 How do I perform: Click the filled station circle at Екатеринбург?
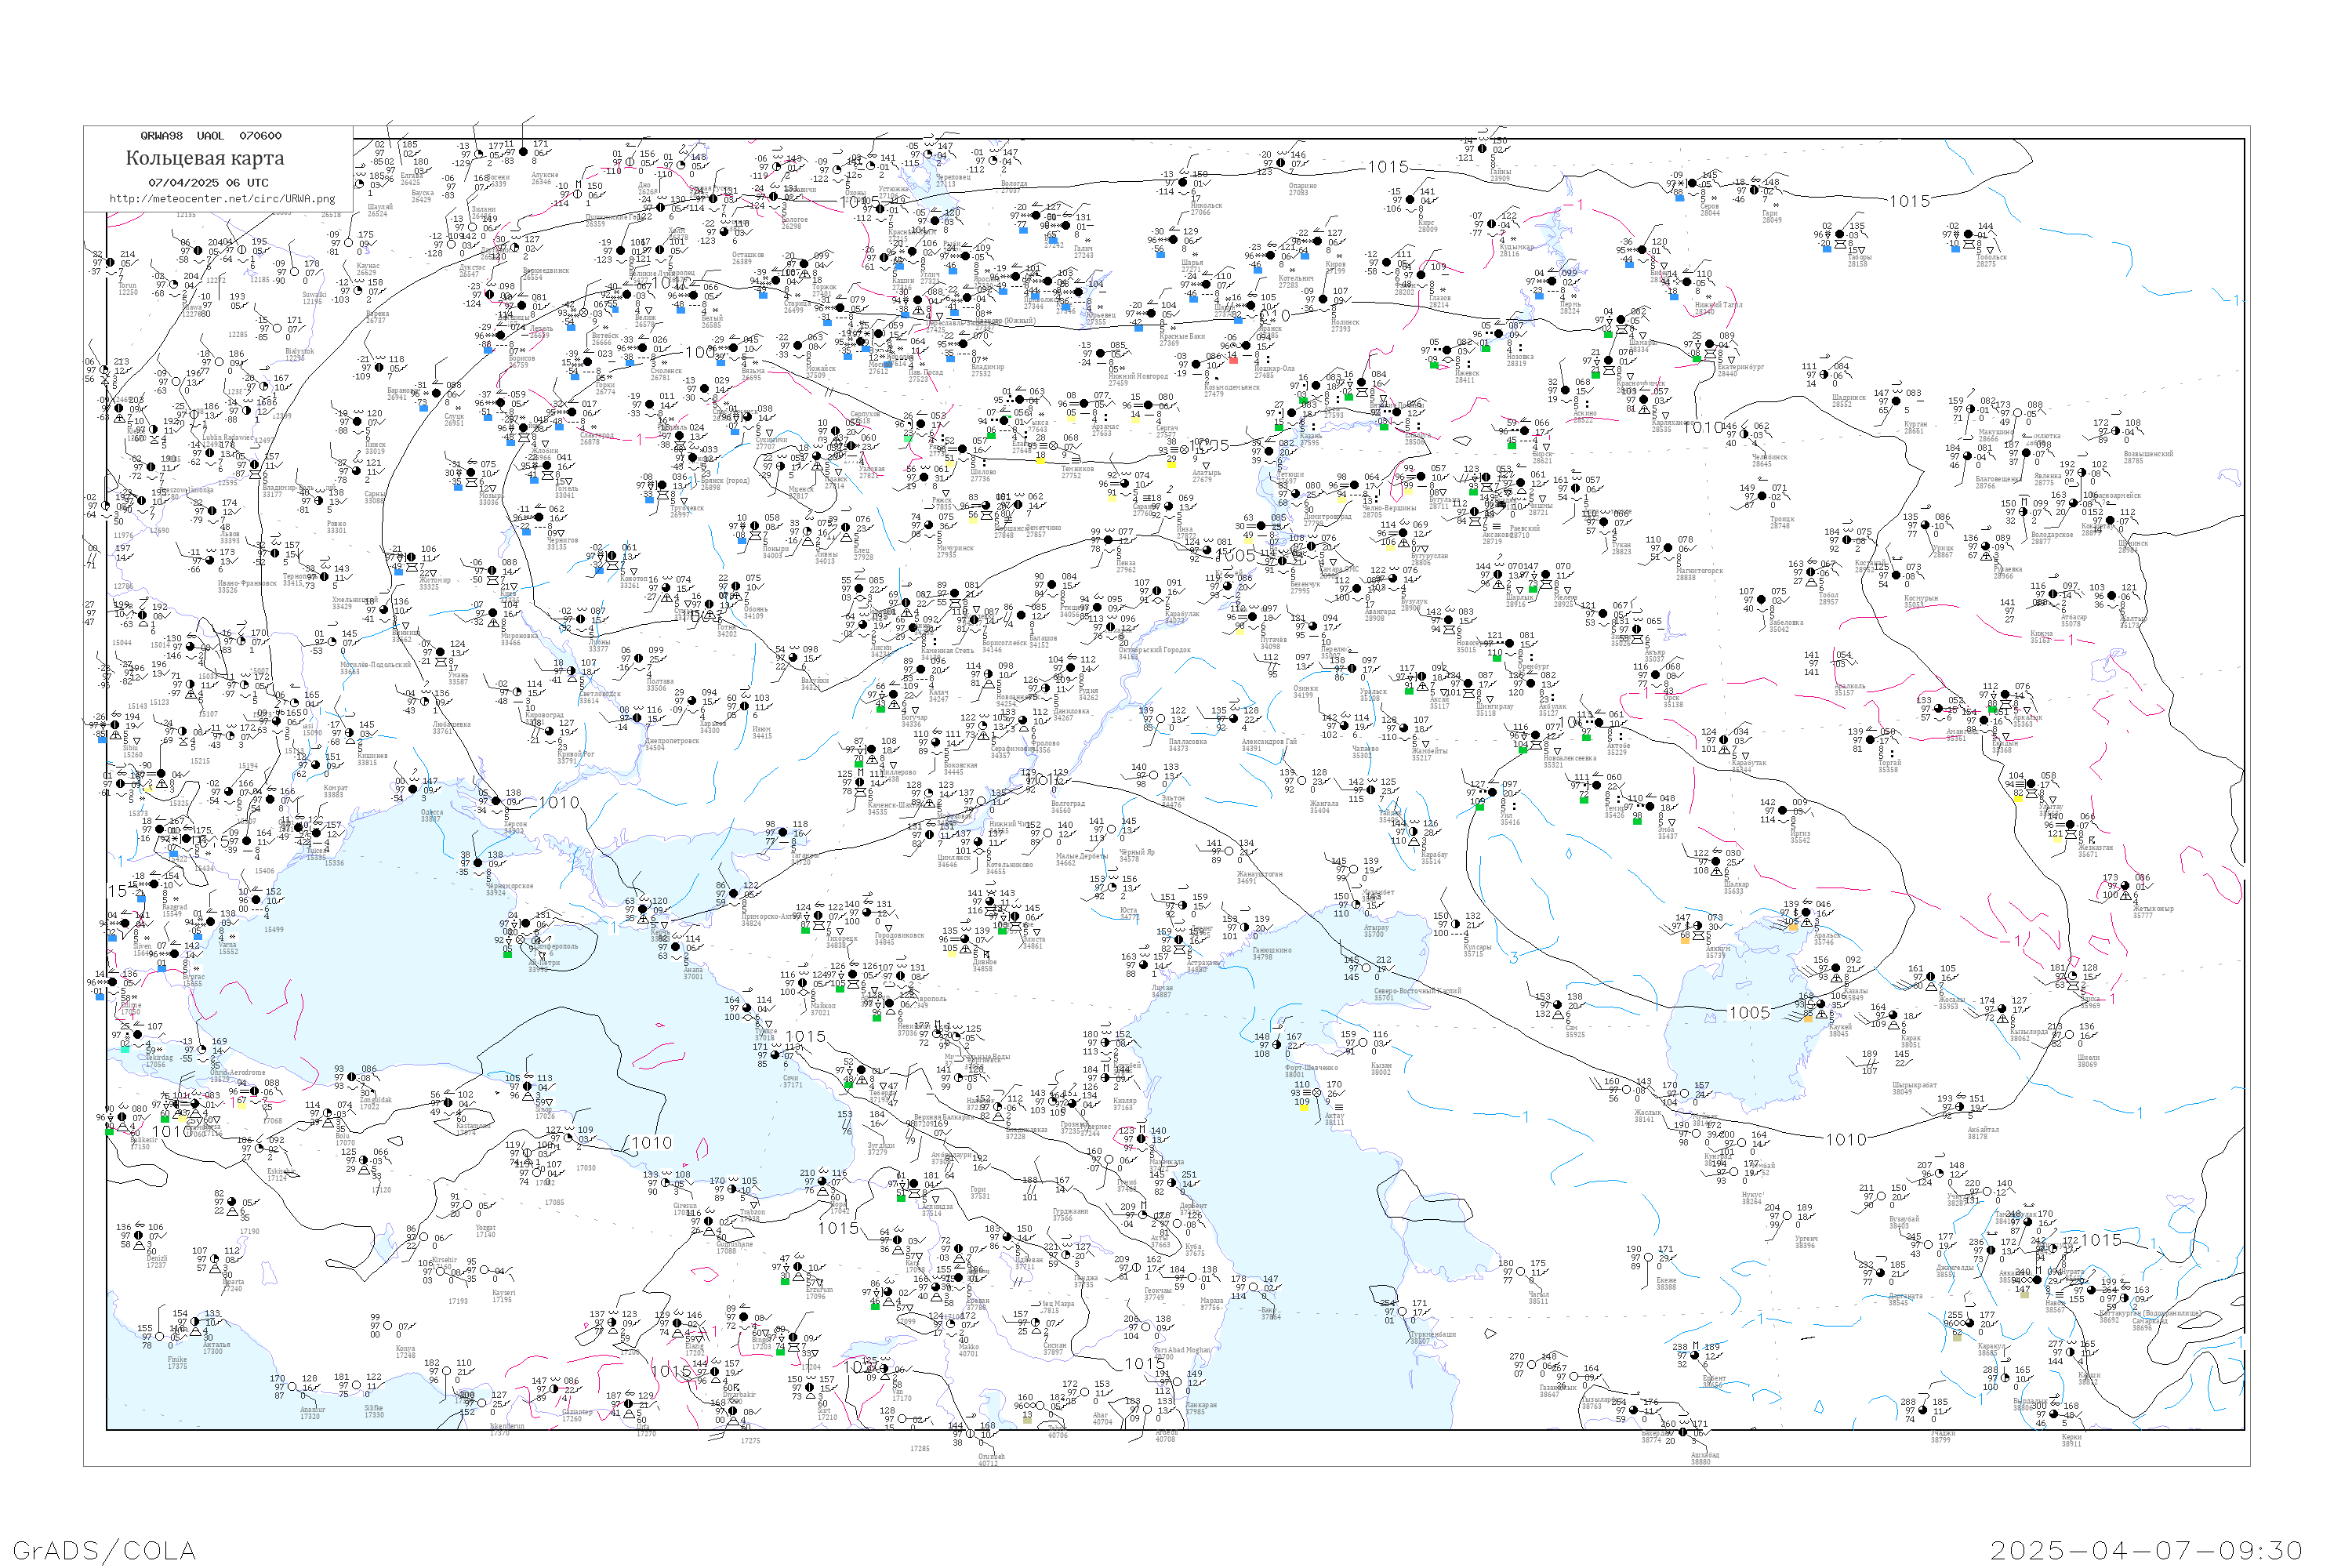pyautogui.click(x=1710, y=344)
